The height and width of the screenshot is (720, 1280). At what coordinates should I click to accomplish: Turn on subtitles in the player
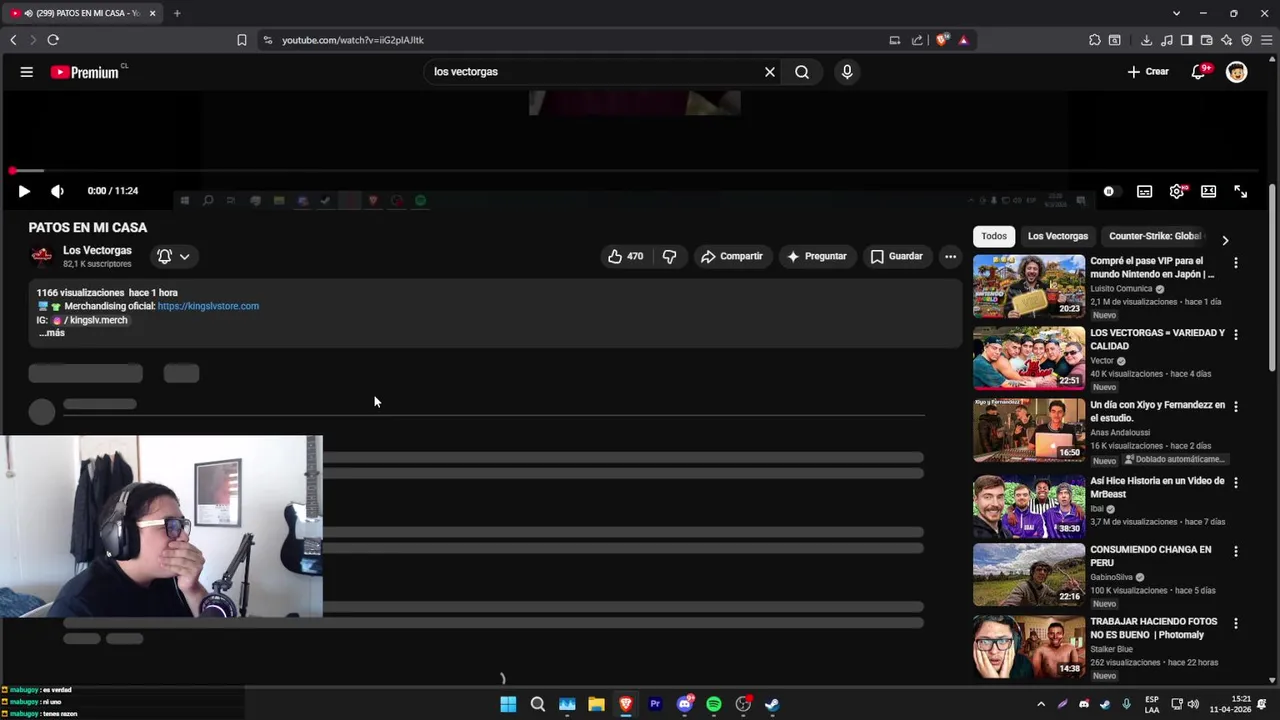tap(1144, 191)
